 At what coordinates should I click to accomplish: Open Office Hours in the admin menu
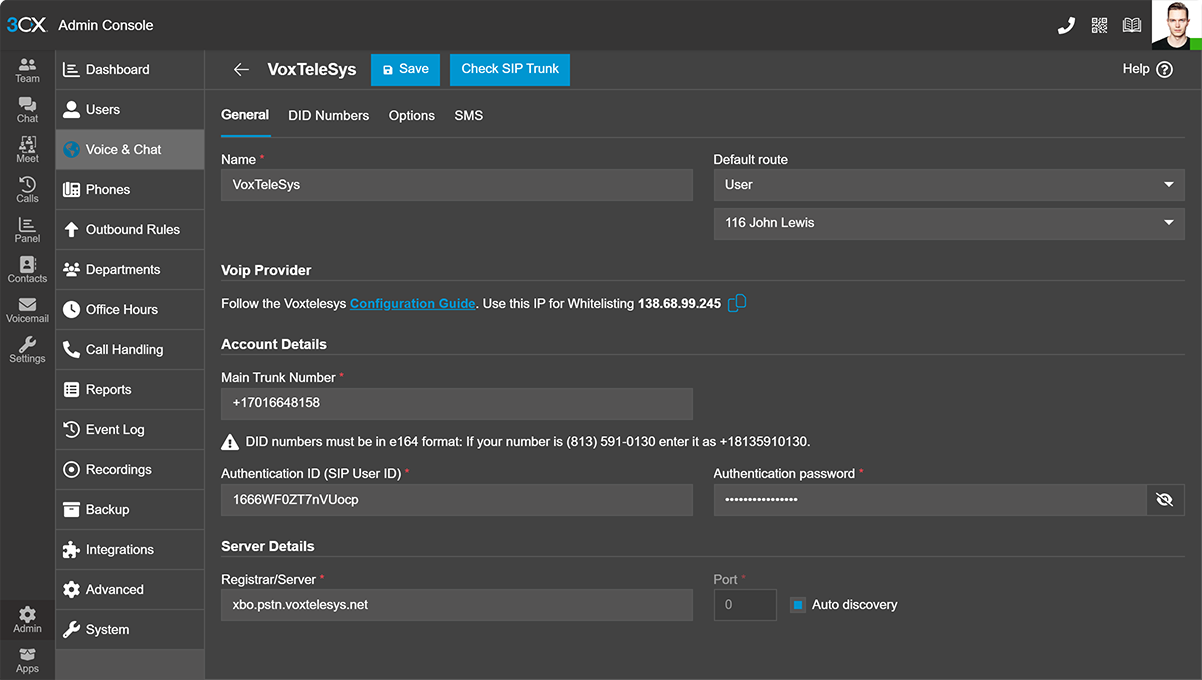pyautogui.click(x=130, y=310)
